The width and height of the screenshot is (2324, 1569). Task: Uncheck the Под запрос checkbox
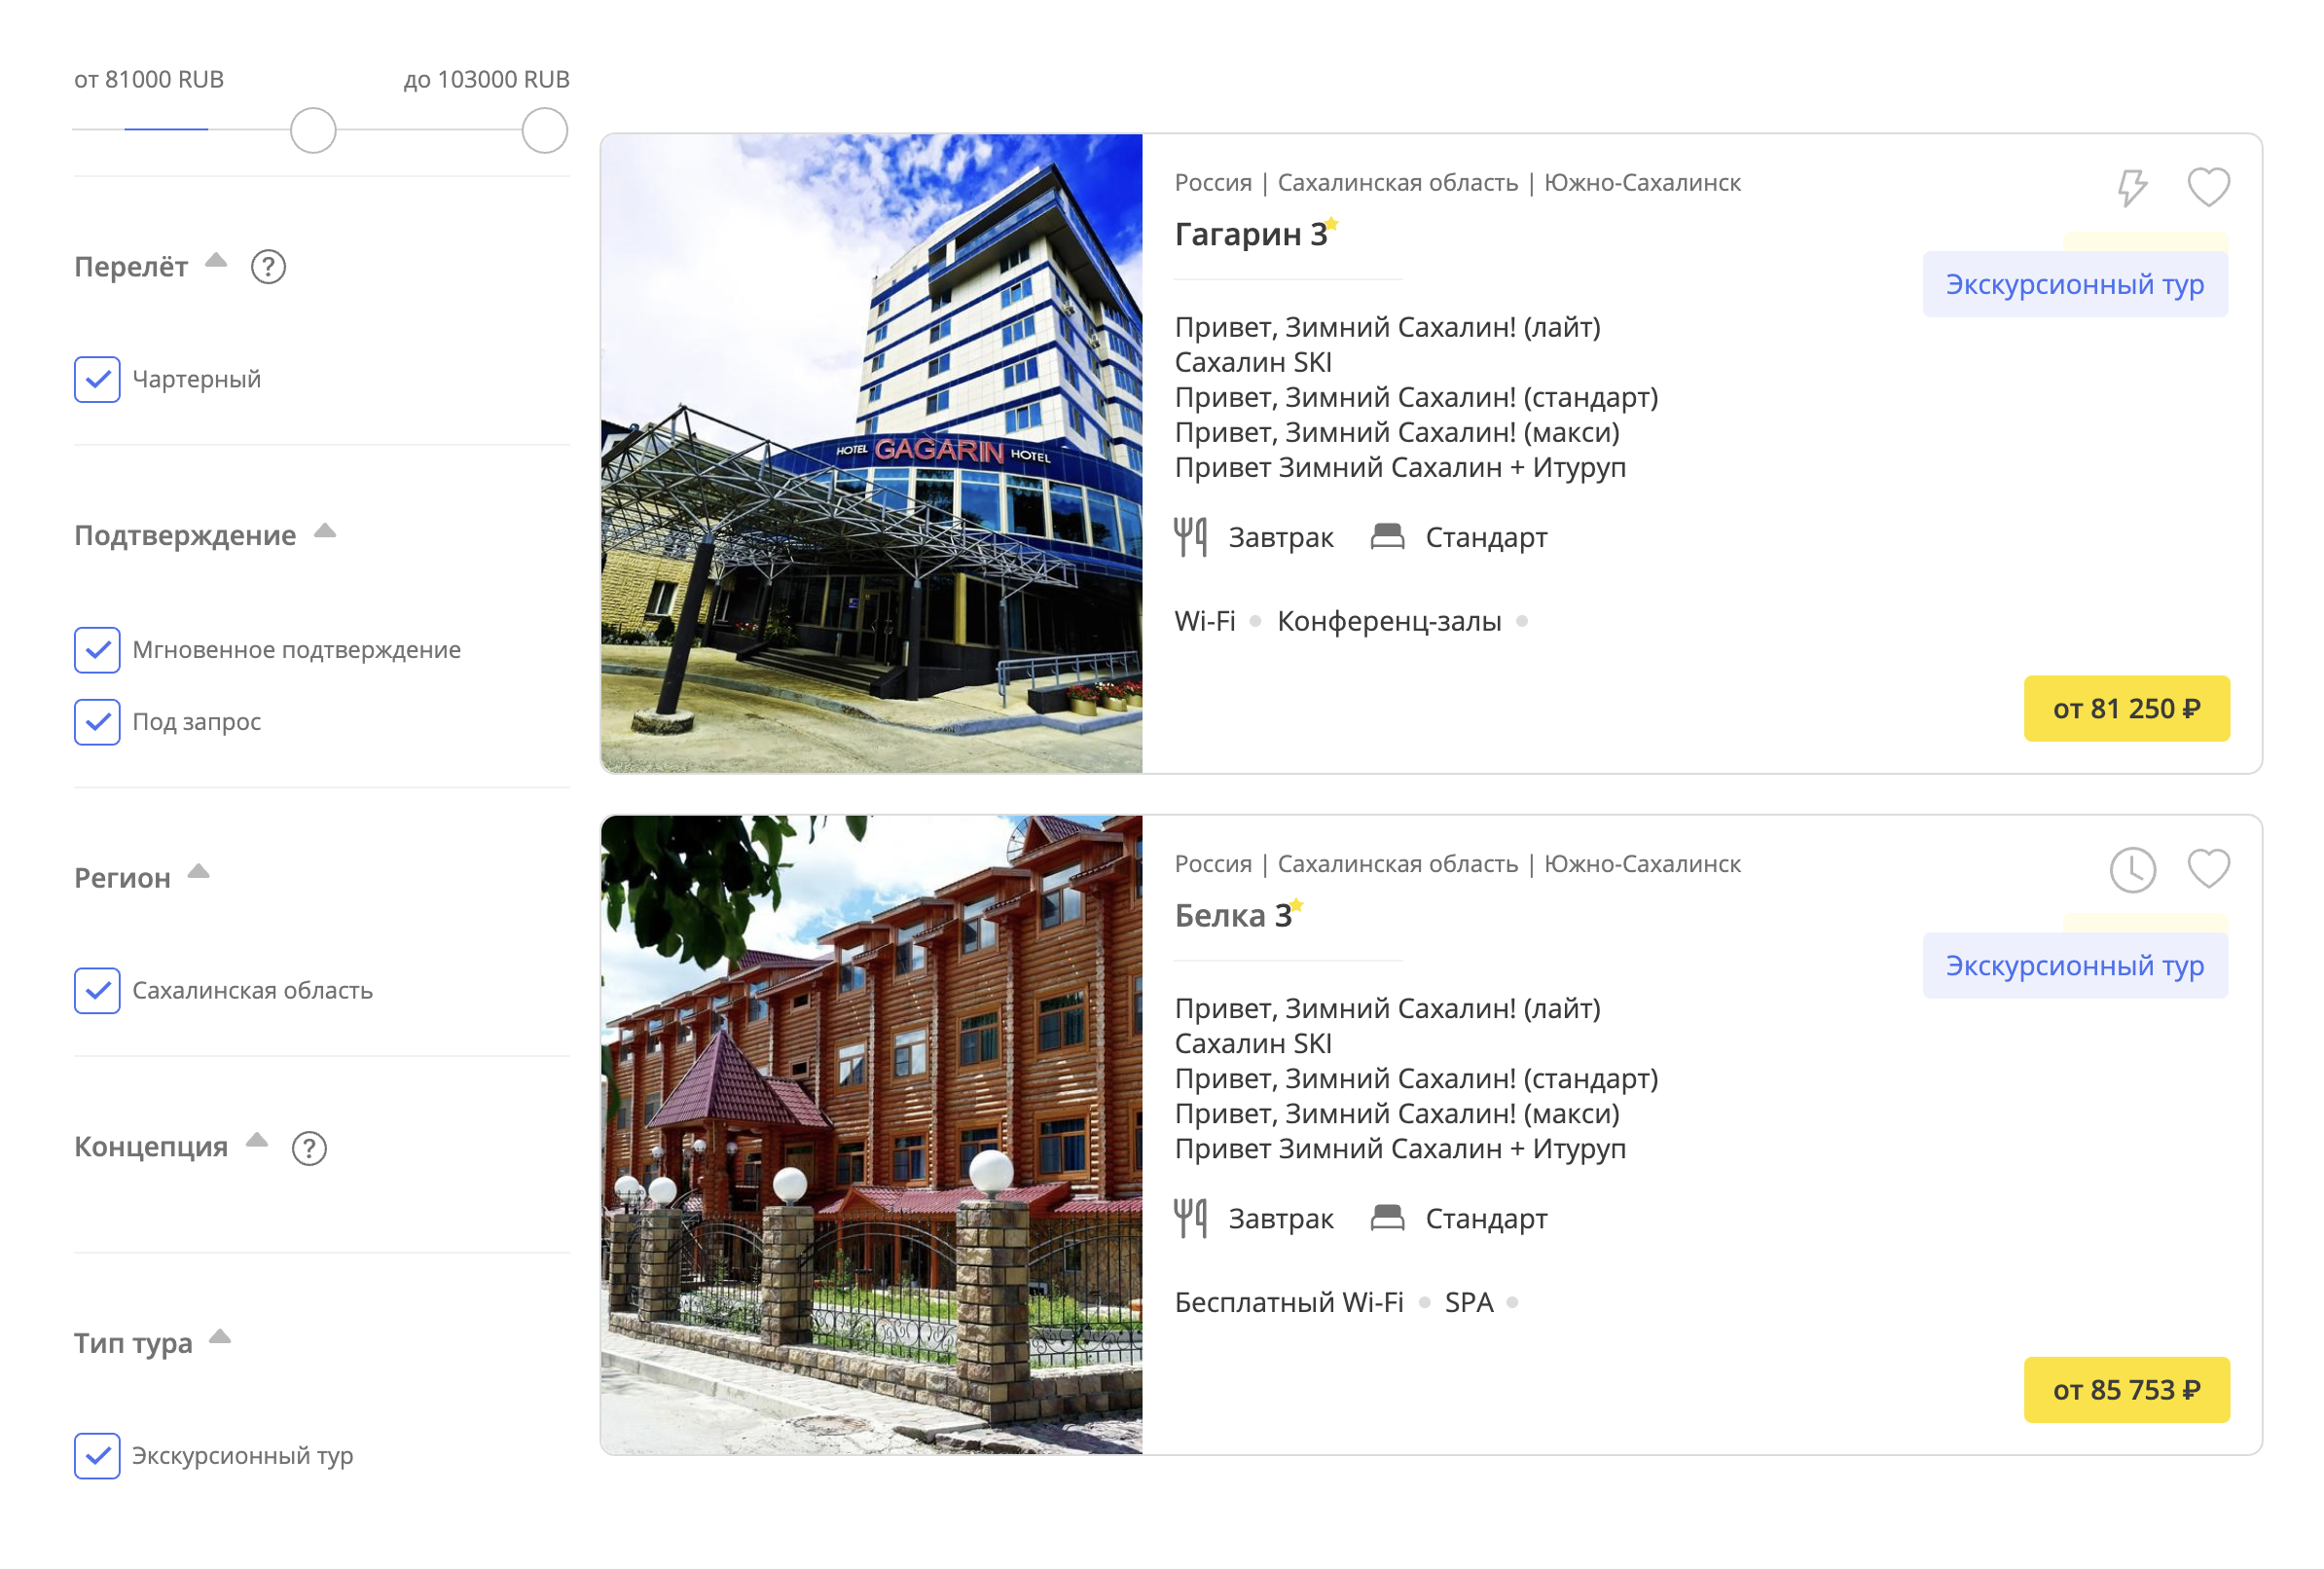point(97,722)
